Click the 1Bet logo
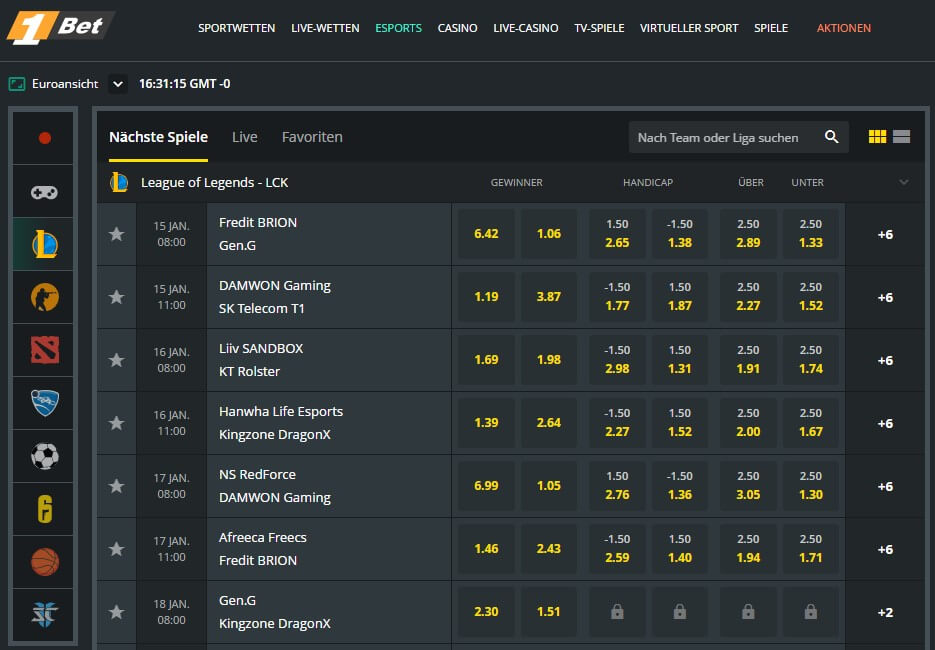Image resolution: width=935 pixels, height=650 pixels. point(60,27)
